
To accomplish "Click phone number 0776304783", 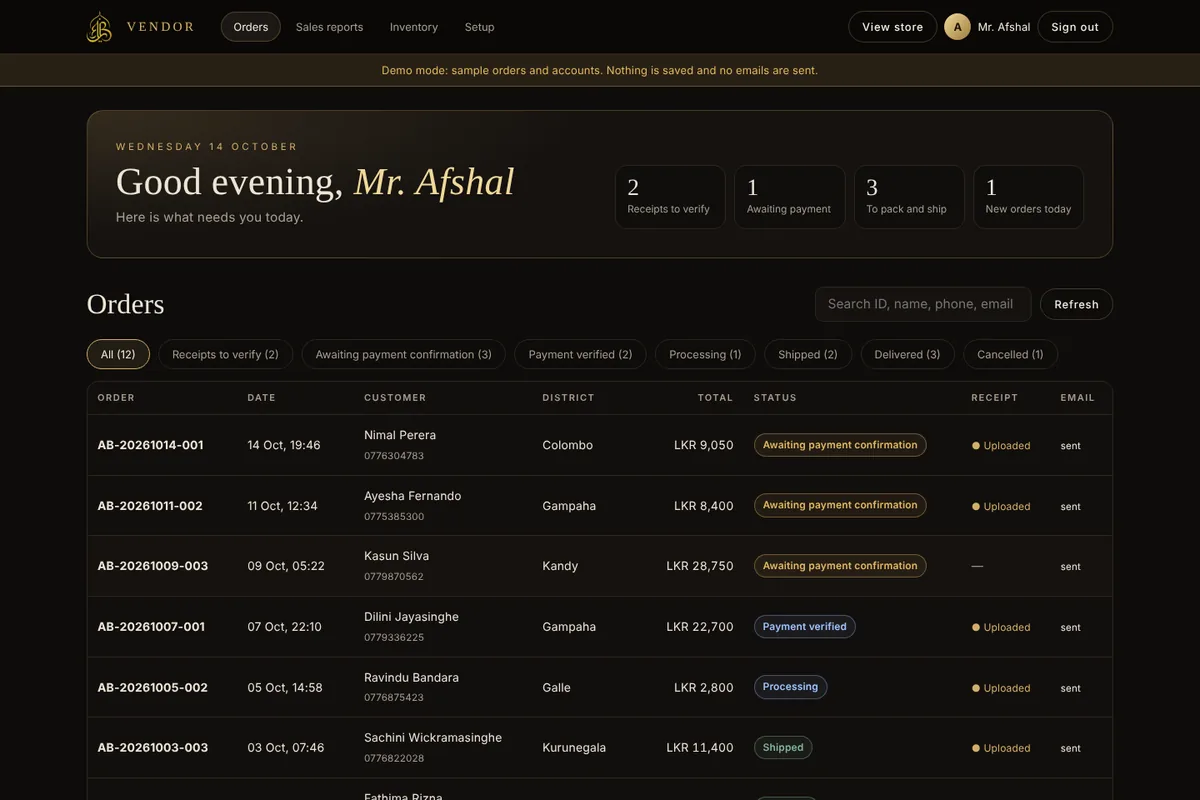I will (x=394, y=456).
